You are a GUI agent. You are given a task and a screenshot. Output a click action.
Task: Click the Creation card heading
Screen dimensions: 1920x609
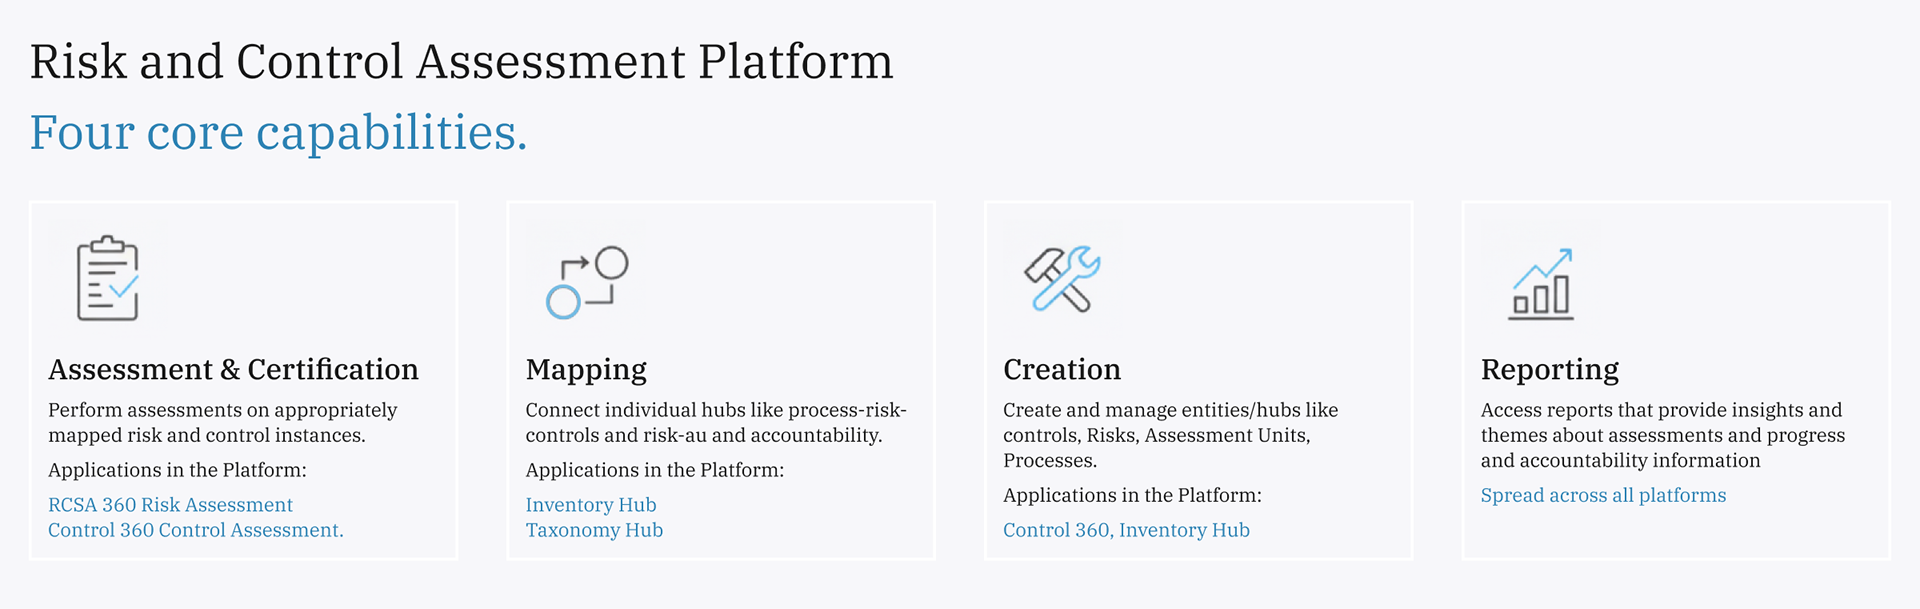[x=1062, y=370]
